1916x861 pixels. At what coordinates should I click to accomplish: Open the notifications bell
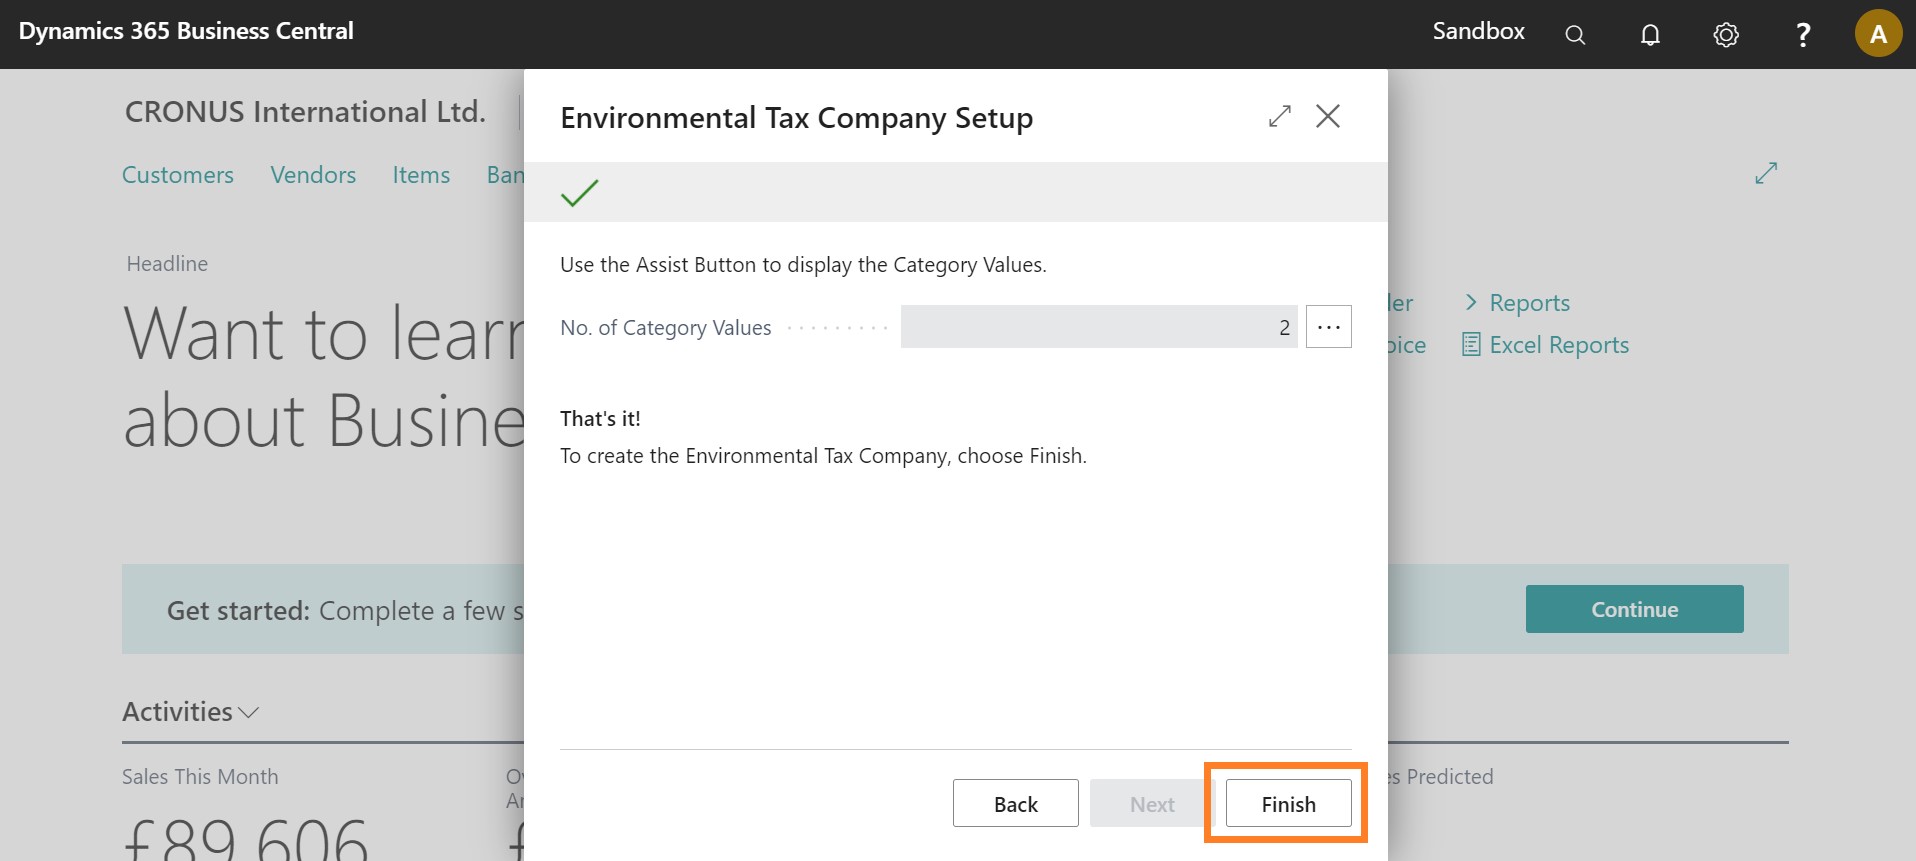[x=1650, y=35]
